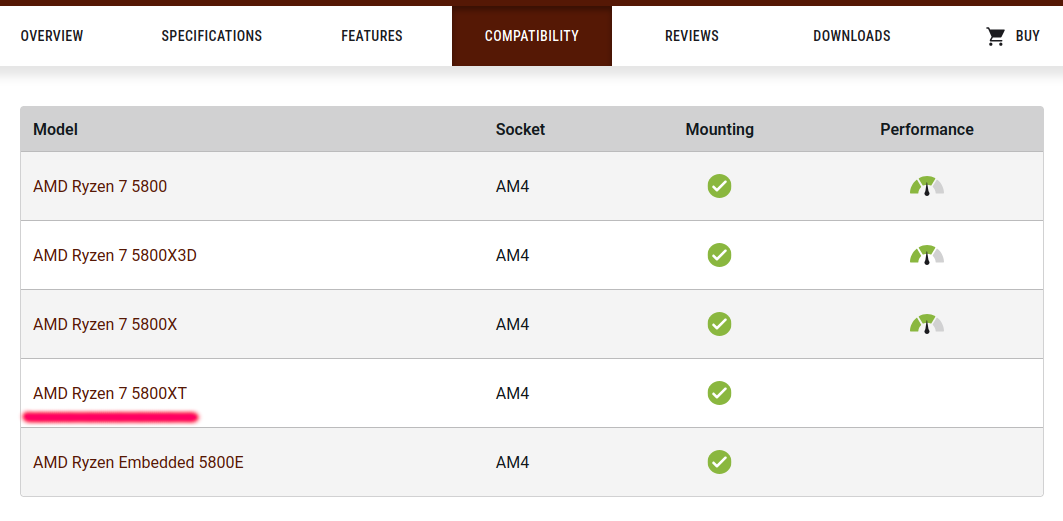Screen dimensions: 1063x521
Task: Click AM4 socket in Ryzen 7 5800X3D row
Action: point(512,255)
